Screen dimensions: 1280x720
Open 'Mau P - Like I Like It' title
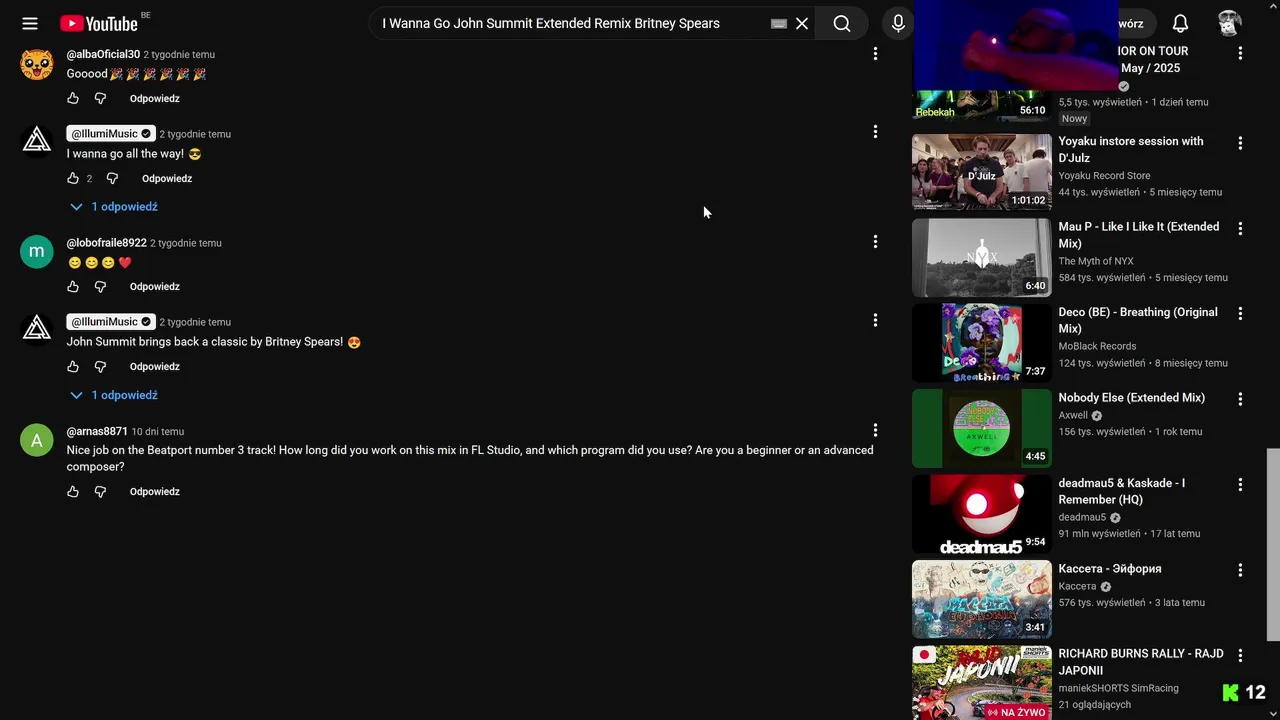(1139, 235)
